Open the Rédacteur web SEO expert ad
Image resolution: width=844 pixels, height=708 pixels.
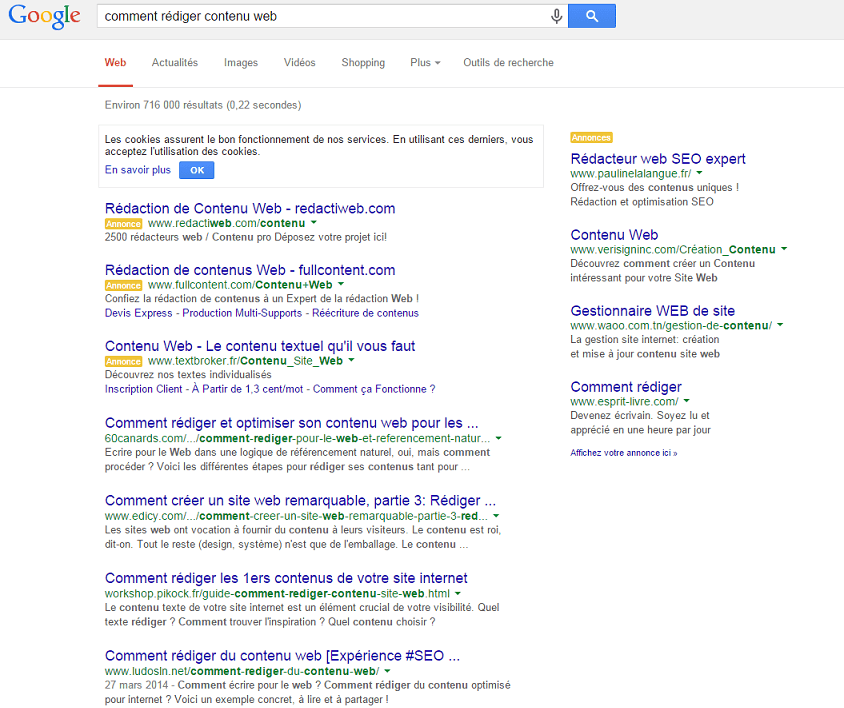click(658, 159)
